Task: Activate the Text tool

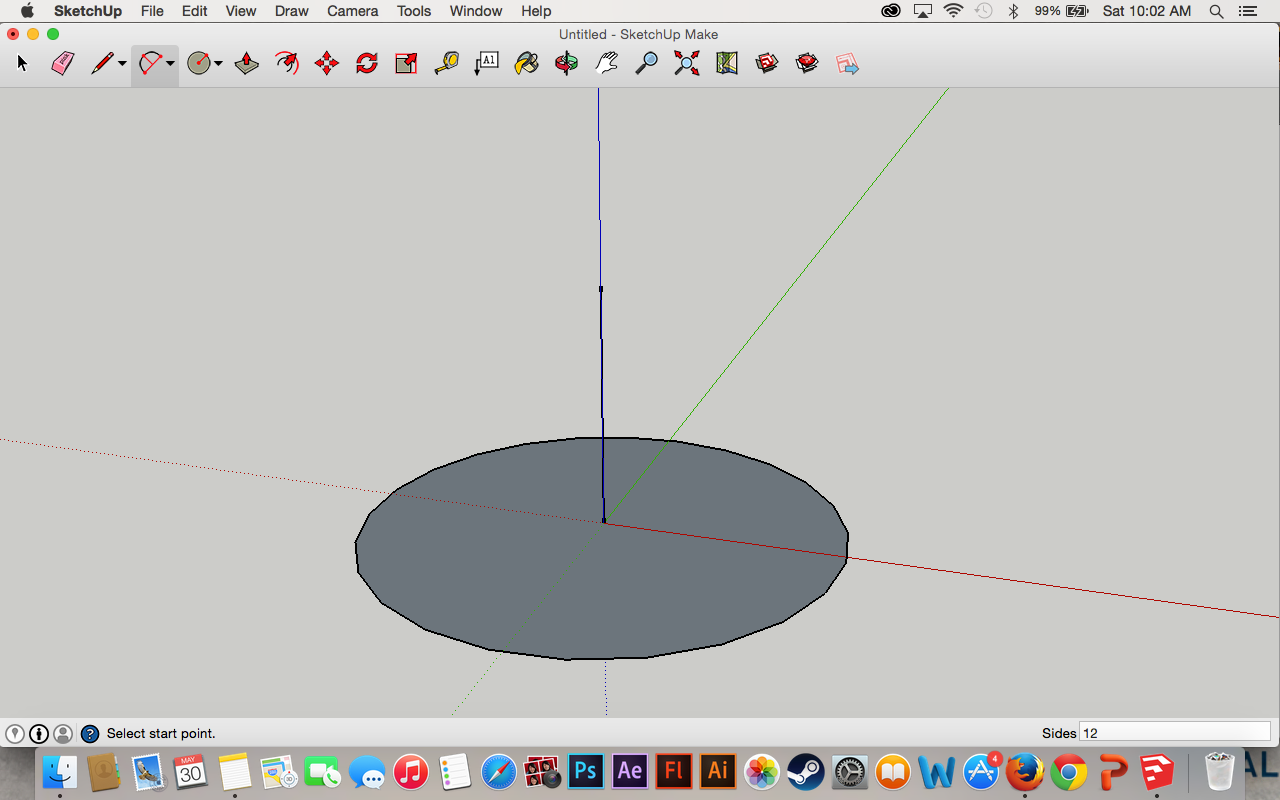Action: (486, 62)
